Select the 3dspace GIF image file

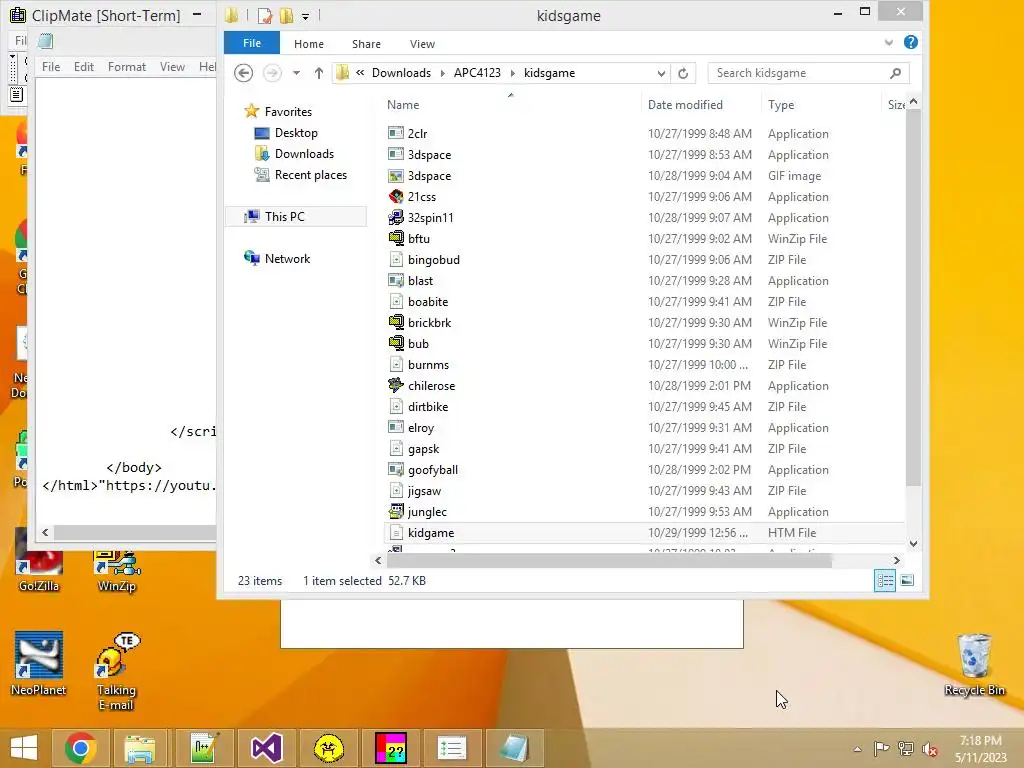pos(429,176)
